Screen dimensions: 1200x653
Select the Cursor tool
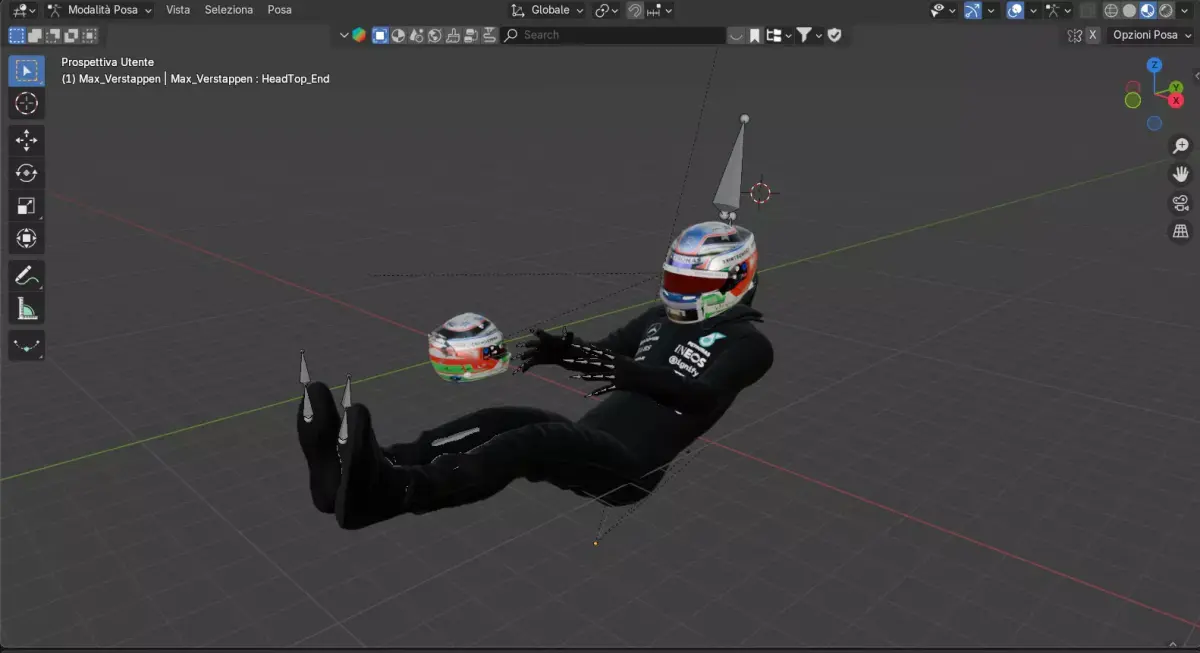click(27, 104)
